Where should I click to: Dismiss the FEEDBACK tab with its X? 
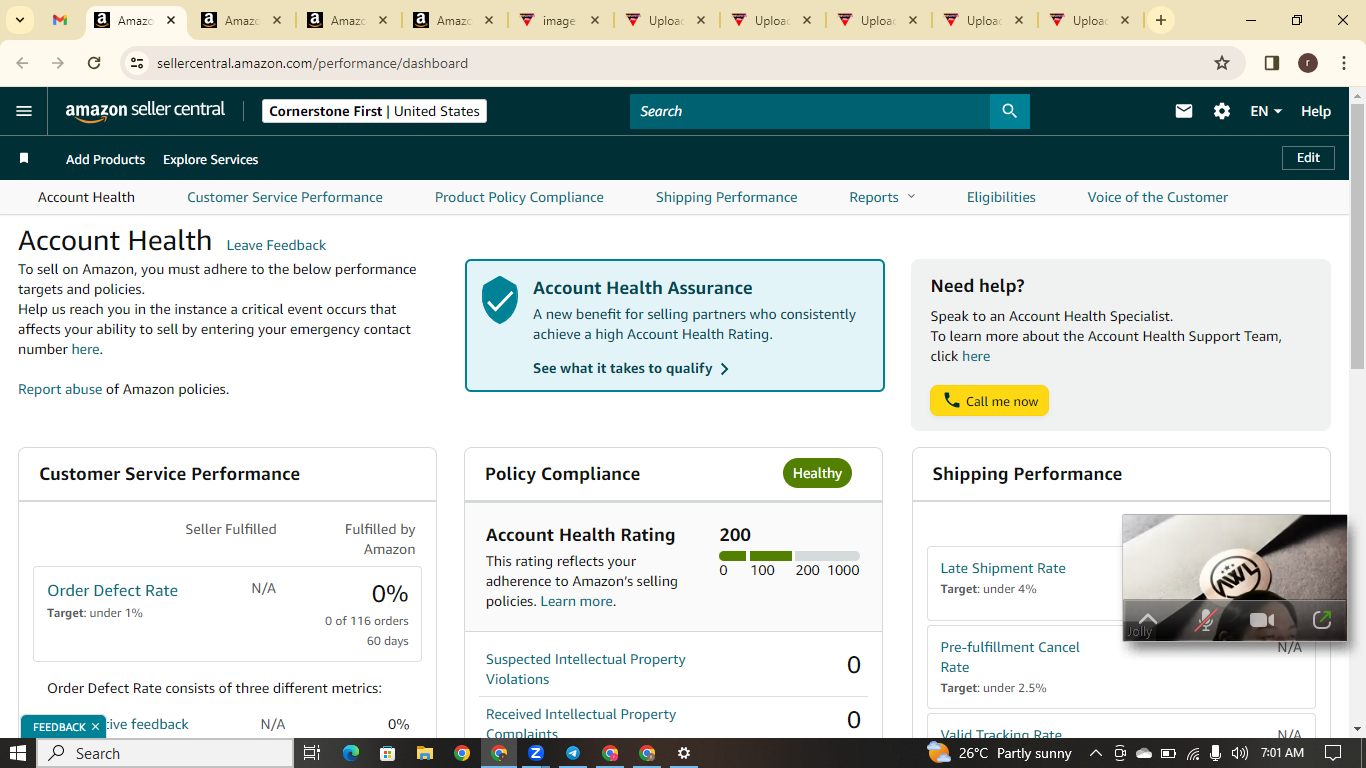point(95,727)
